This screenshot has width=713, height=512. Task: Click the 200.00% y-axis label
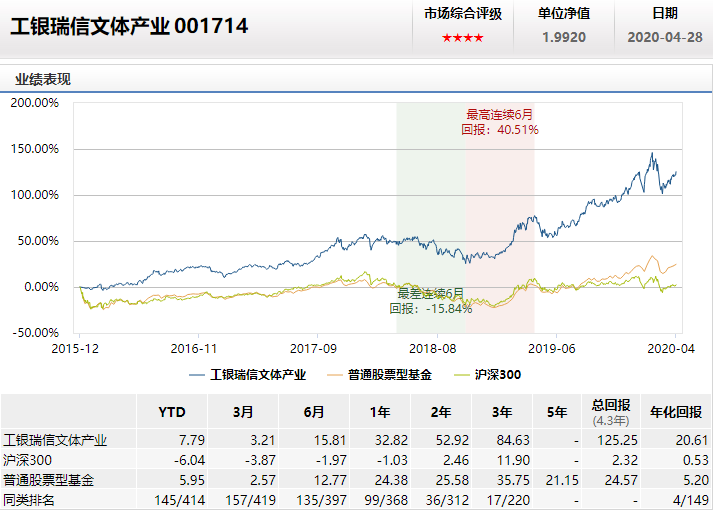(35, 103)
